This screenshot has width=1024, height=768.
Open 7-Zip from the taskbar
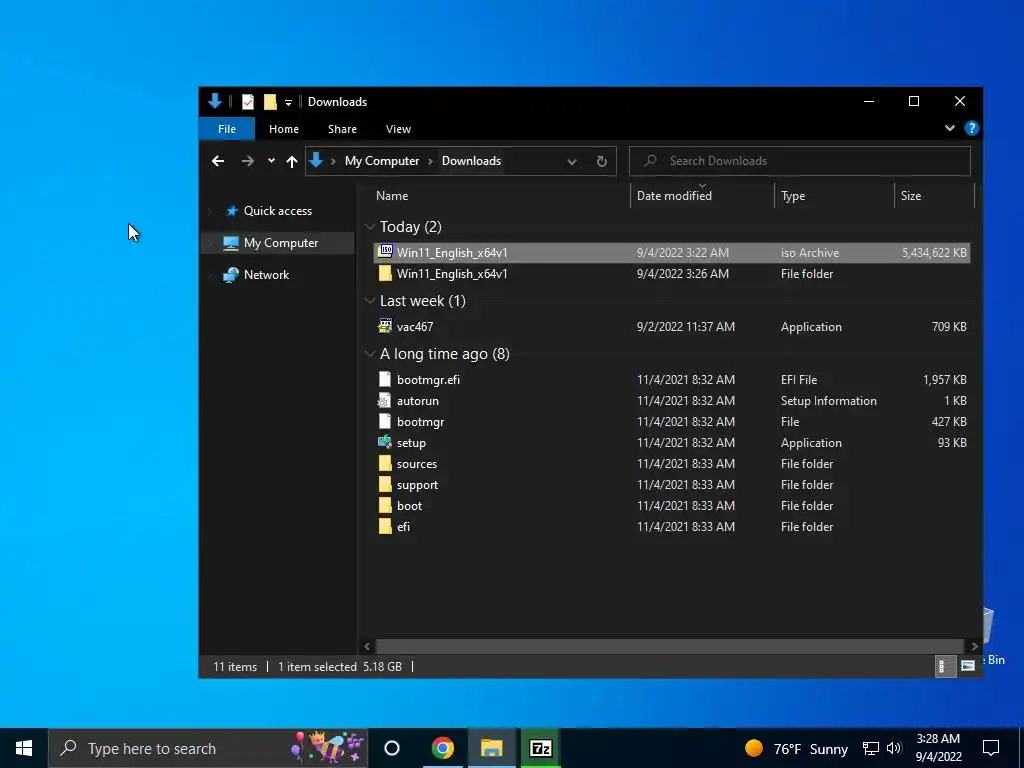tap(541, 748)
